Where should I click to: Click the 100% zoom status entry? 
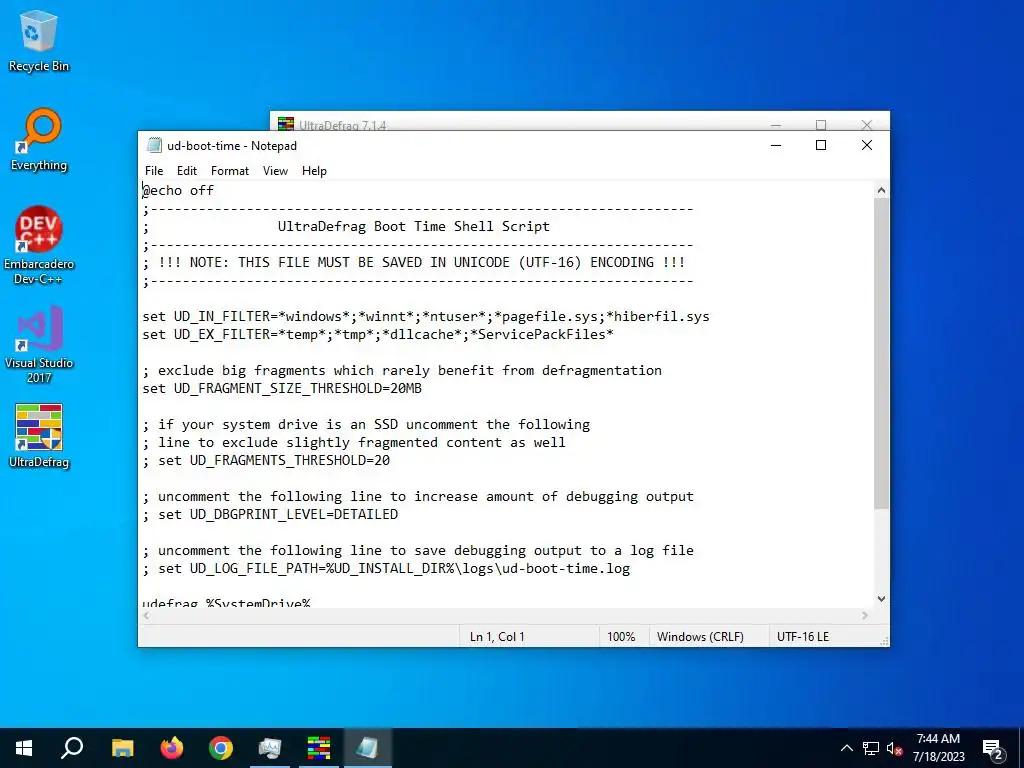621,637
